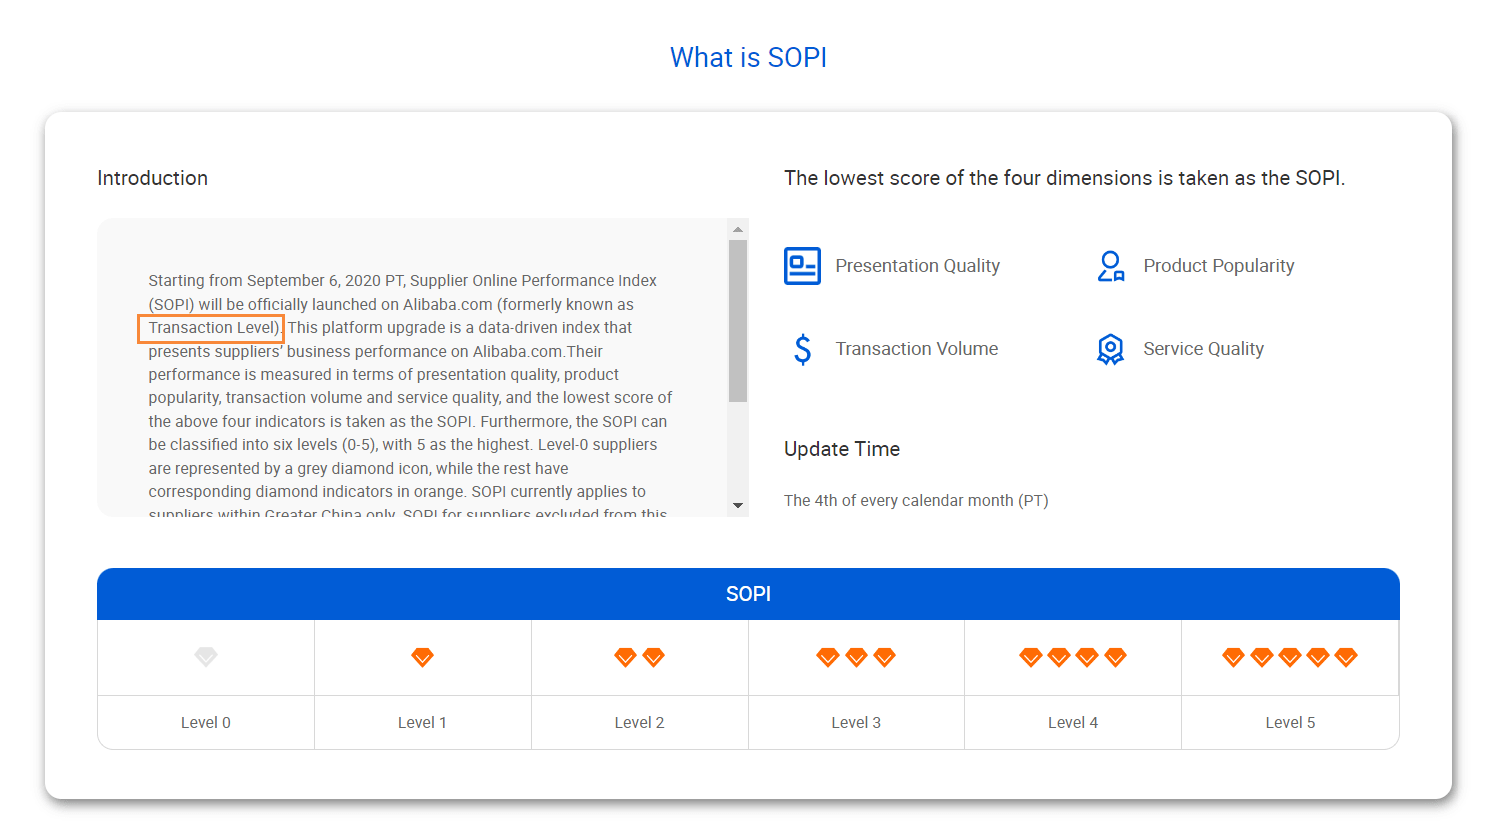Screen dimensions: 1500x827
Task: Click the Presentation Quality label
Action: point(917,266)
